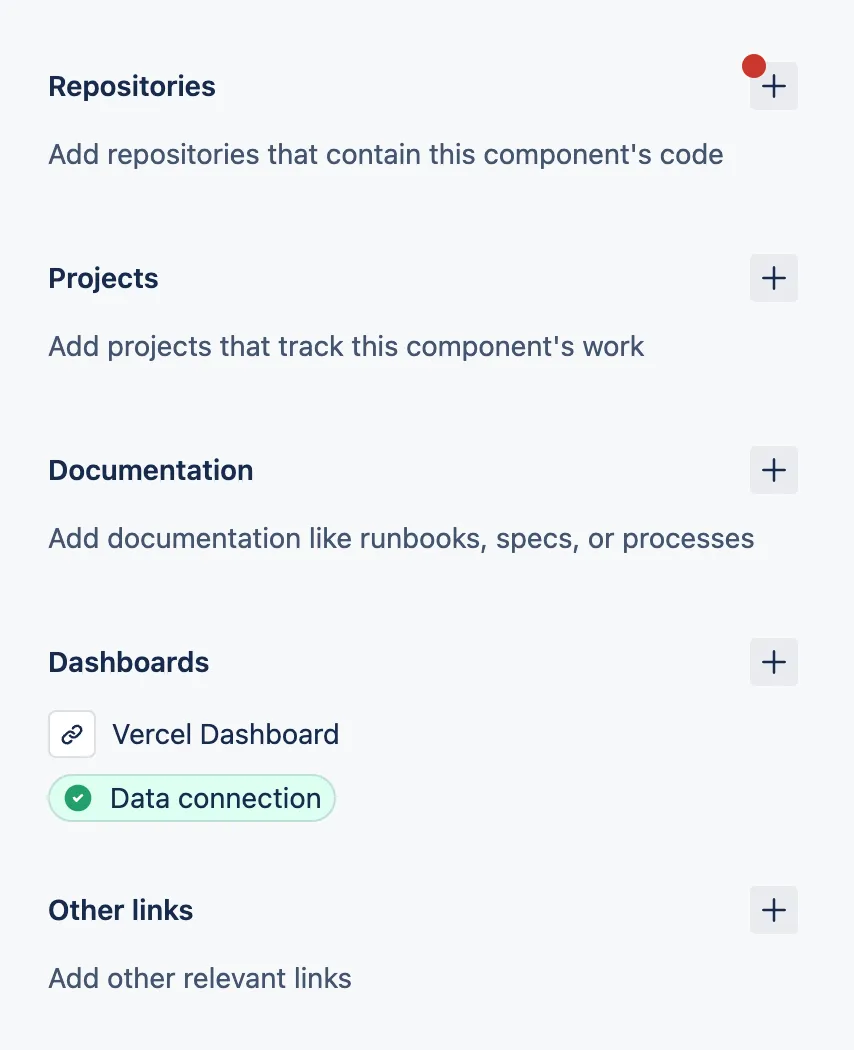Click the add icon beside Documentation

tap(773, 470)
